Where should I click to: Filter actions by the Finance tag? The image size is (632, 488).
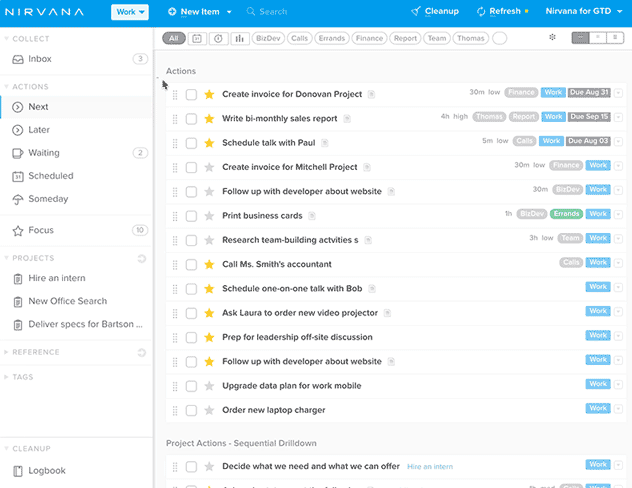pos(368,38)
